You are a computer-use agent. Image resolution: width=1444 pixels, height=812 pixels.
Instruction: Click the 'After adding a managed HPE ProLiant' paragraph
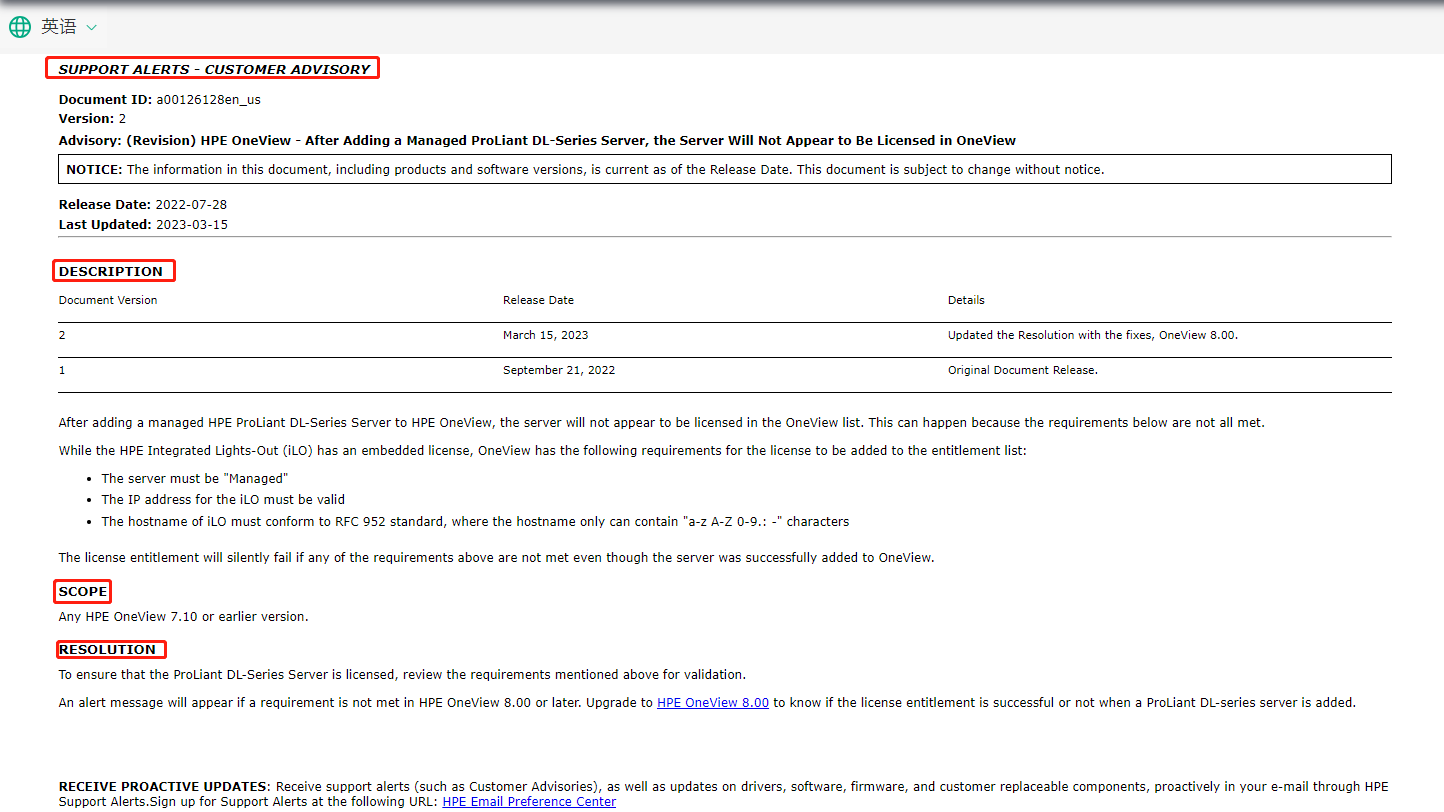point(661,423)
